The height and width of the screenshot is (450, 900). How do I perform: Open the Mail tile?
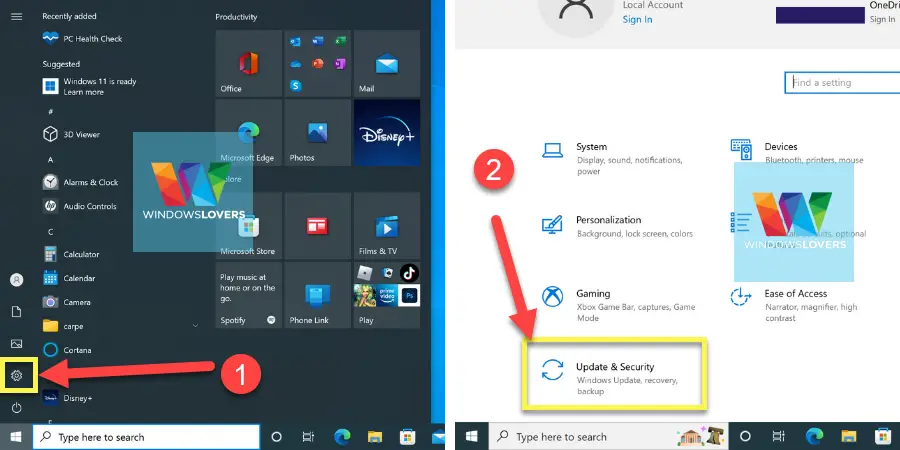point(387,63)
